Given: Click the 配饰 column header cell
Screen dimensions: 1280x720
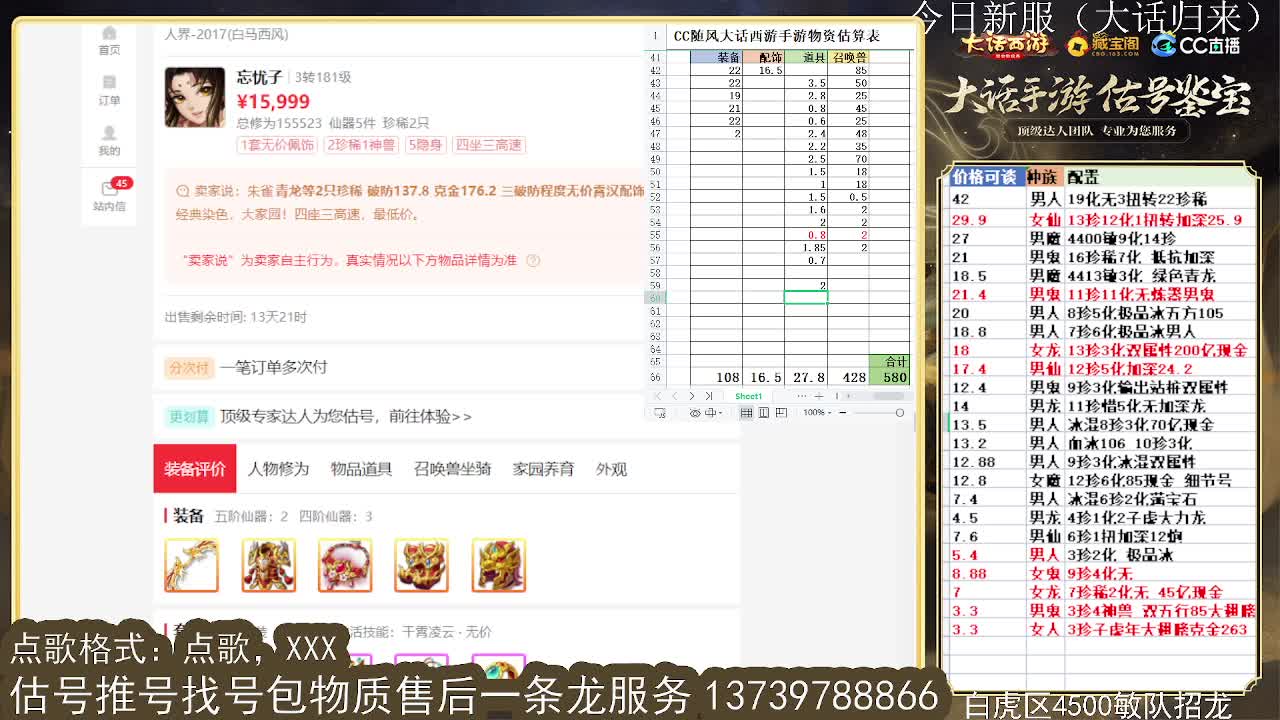Looking at the screenshot, I should coord(763,58).
